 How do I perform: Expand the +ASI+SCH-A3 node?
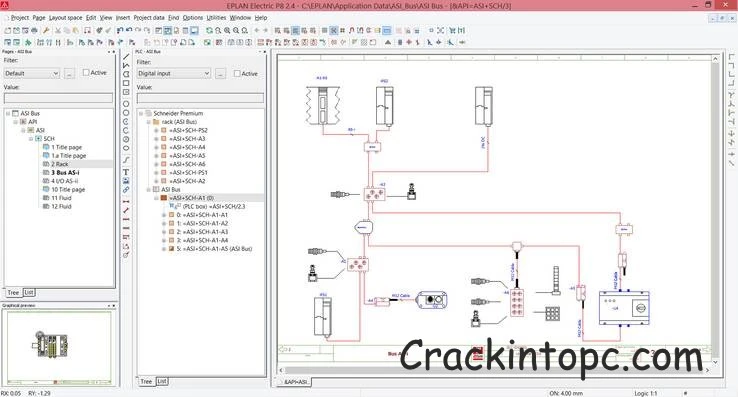[156, 139]
